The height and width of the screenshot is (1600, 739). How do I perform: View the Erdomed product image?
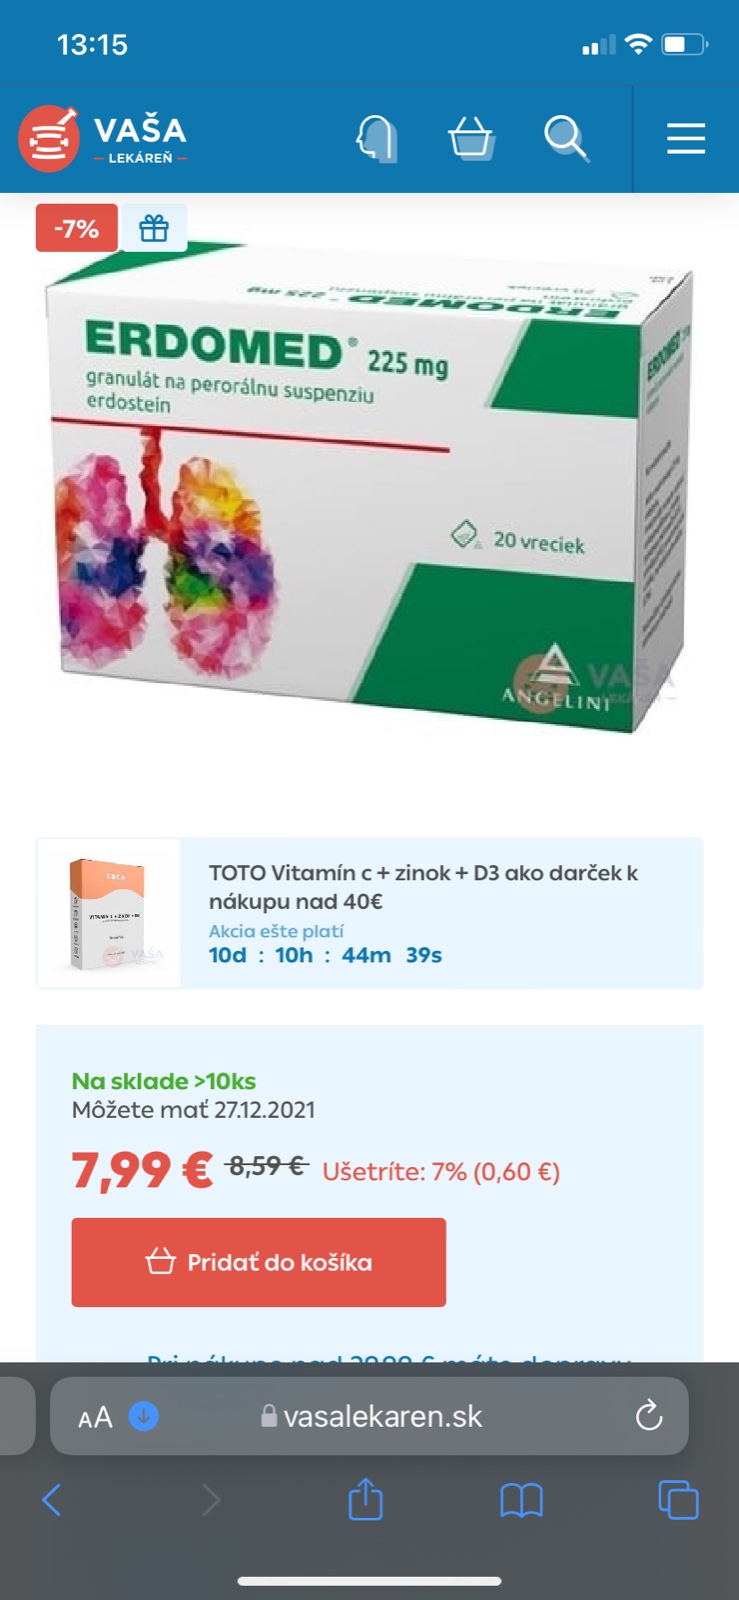click(369, 488)
